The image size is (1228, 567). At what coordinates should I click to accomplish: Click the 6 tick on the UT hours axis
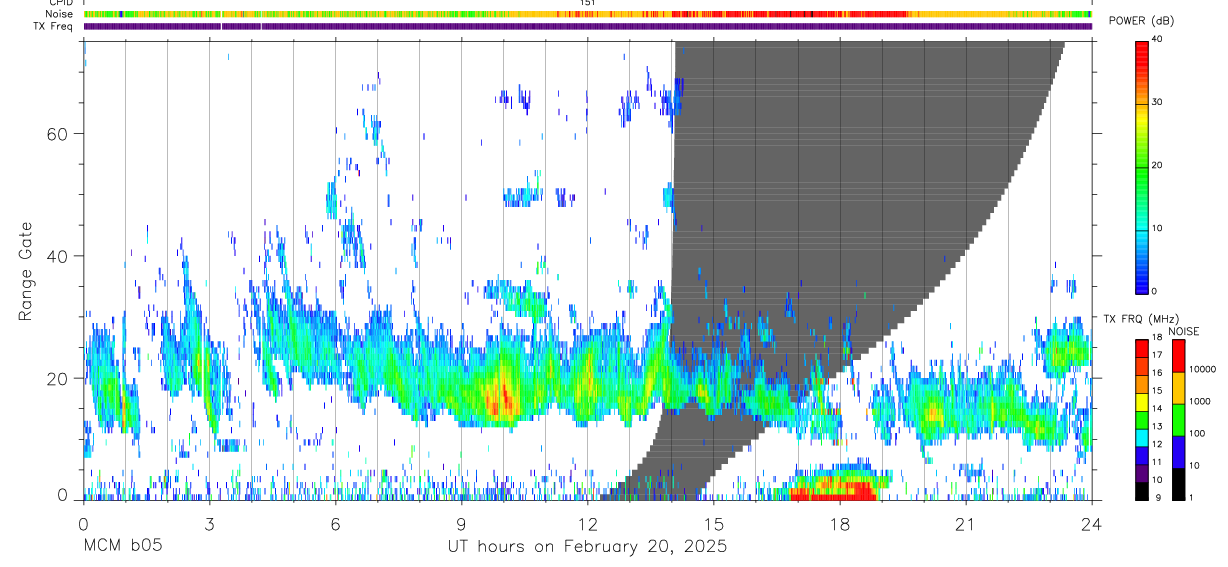point(335,524)
